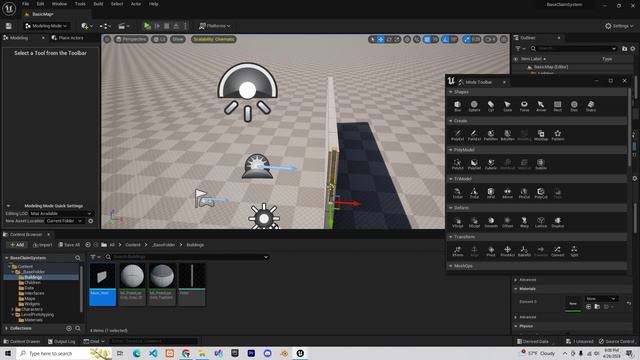This screenshot has width=640, height=360.
Task: Select the Disc shape tool
Action: click(574, 106)
